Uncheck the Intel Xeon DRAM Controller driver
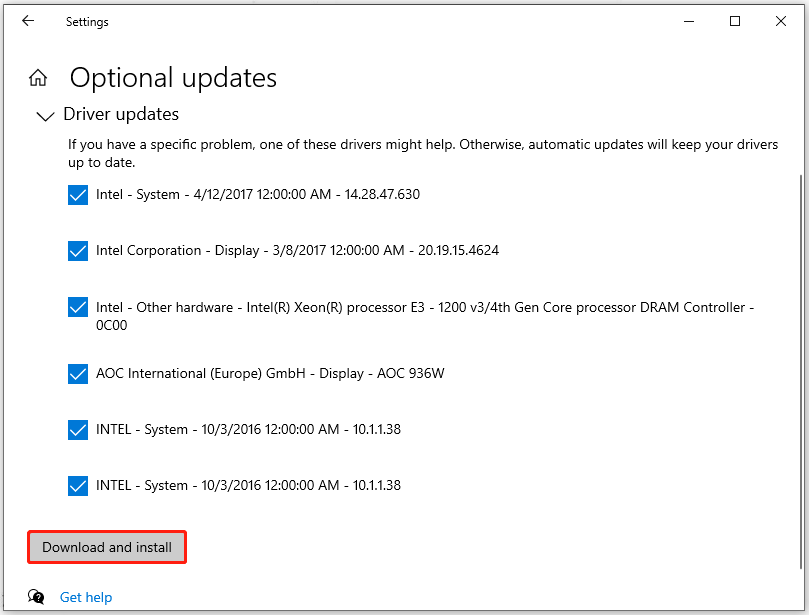The height and width of the screenshot is (615, 809). [x=78, y=307]
